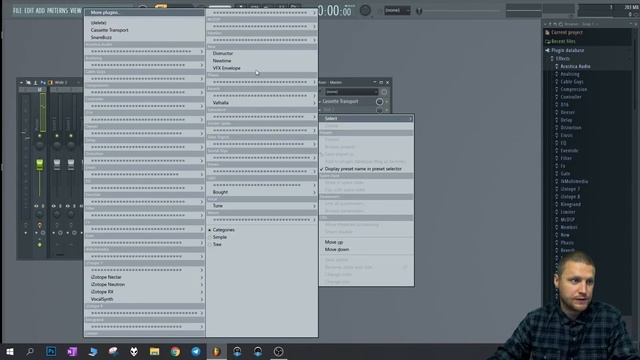Click Move up in the slot menu

click(x=366, y=242)
